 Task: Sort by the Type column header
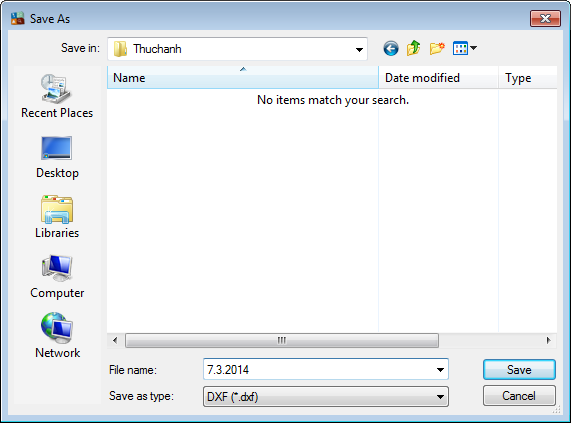[528, 78]
